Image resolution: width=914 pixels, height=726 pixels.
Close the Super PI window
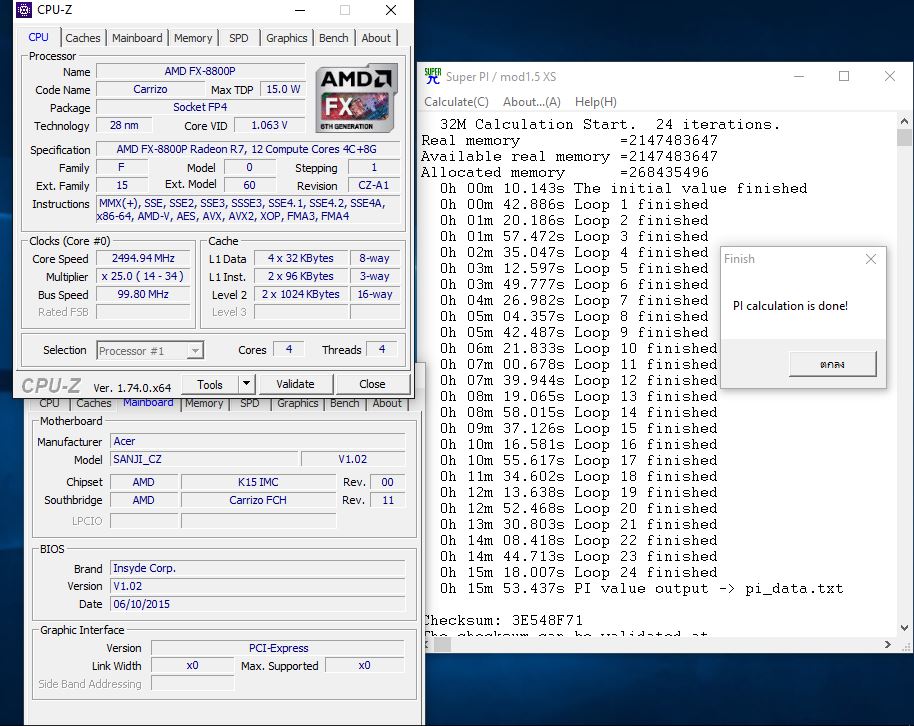(890, 76)
